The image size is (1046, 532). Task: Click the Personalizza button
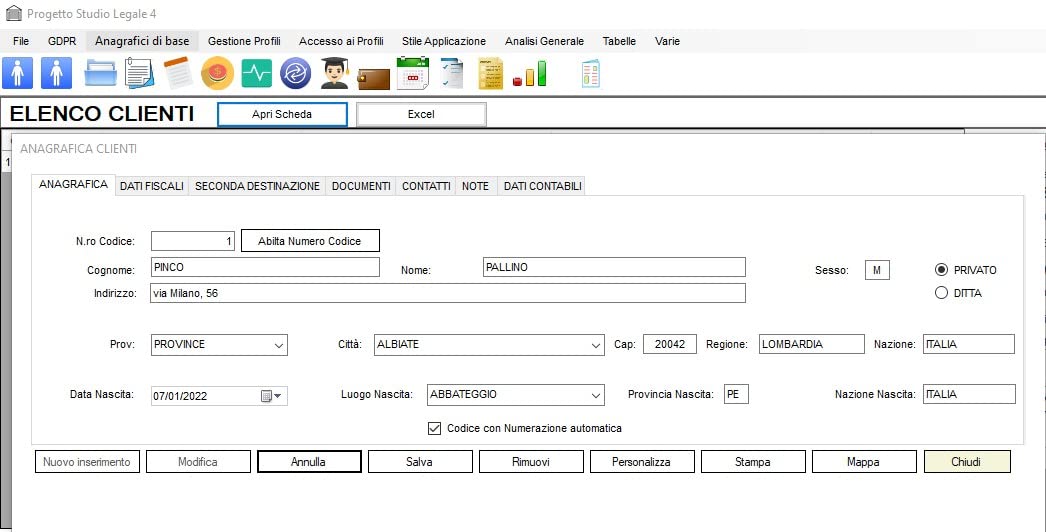642,461
